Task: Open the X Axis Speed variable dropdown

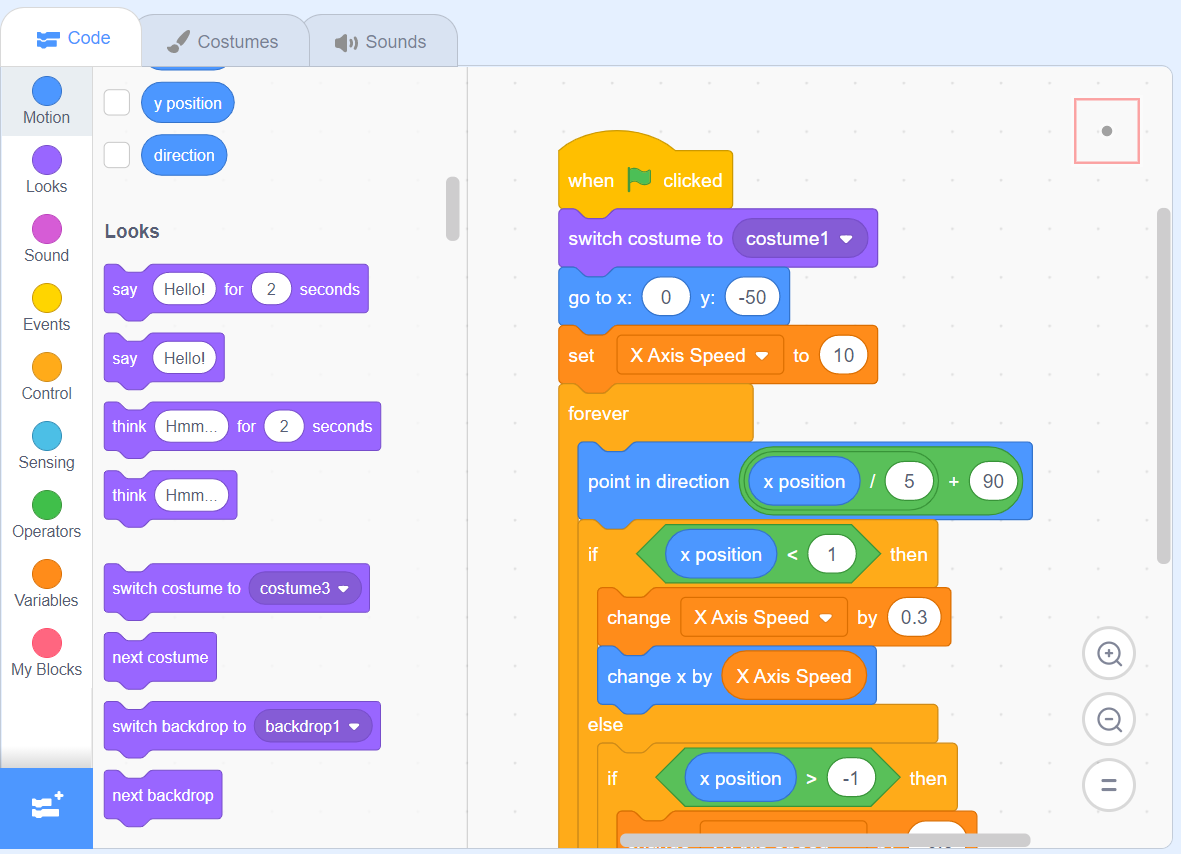Action: pyautogui.click(x=700, y=355)
